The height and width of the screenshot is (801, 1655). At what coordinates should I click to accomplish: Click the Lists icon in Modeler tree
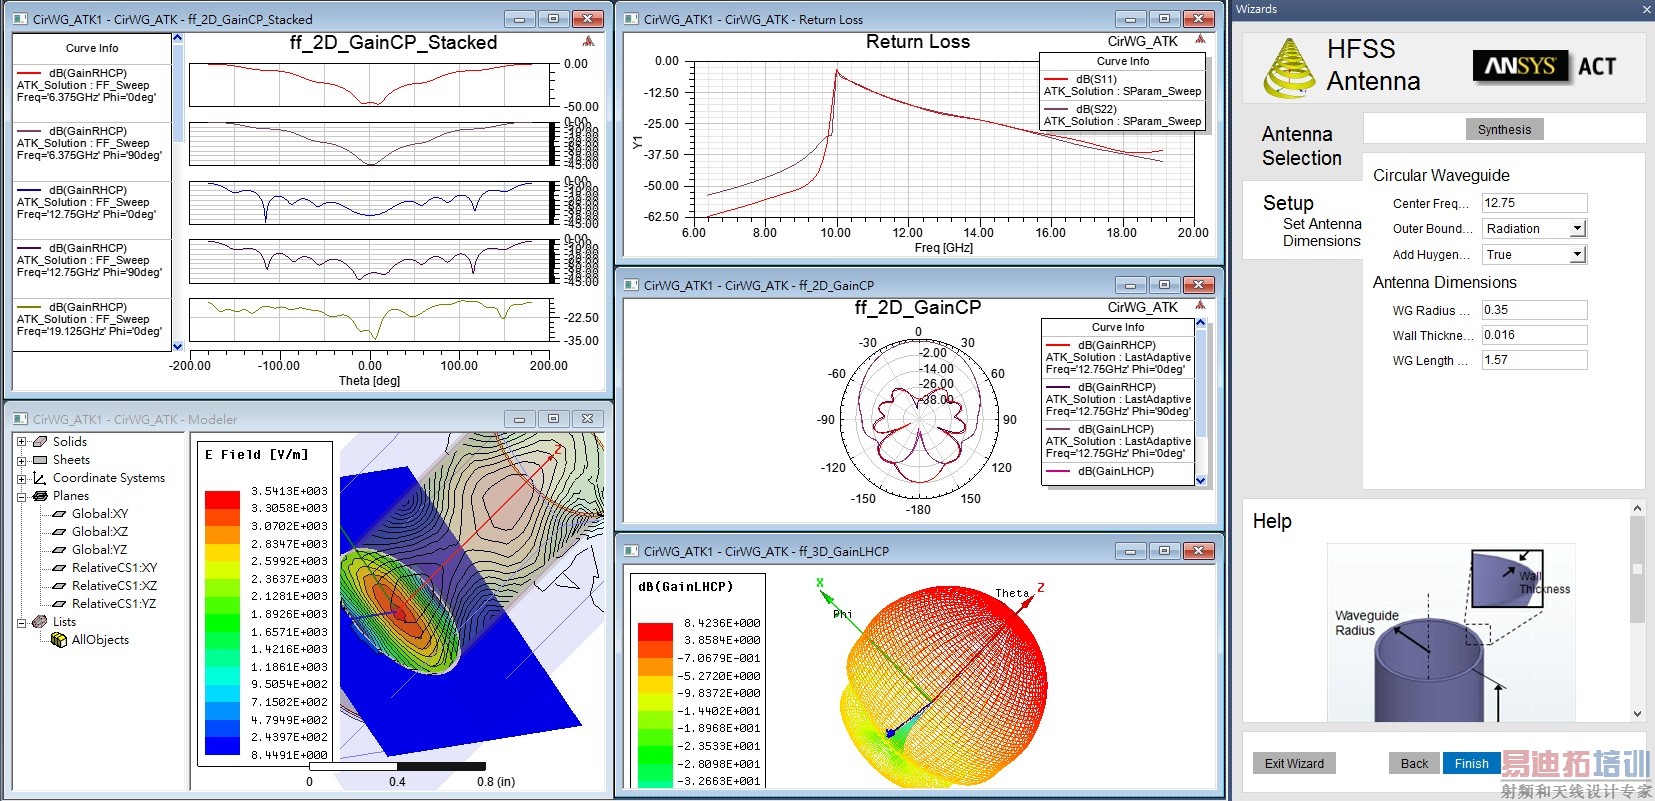pyautogui.click(x=40, y=622)
